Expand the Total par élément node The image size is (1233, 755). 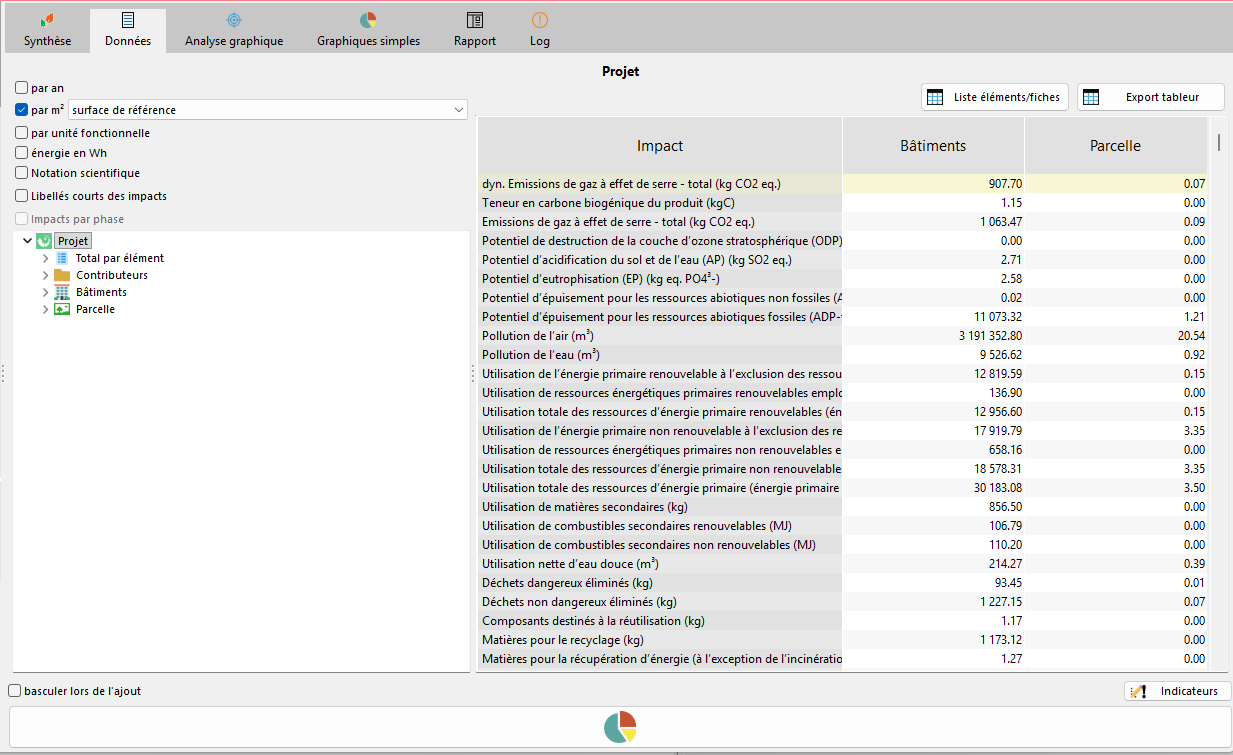click(x=46, y=258)
